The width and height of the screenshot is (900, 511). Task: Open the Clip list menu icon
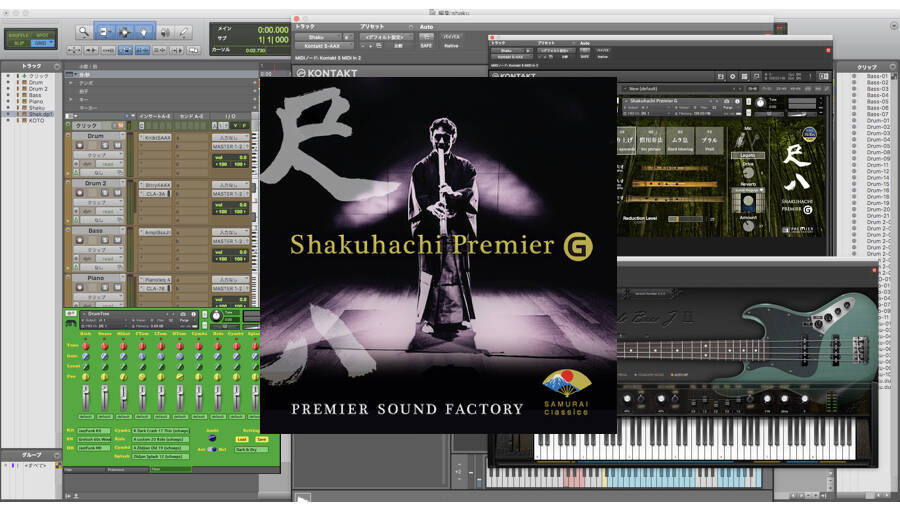[892, 67]
